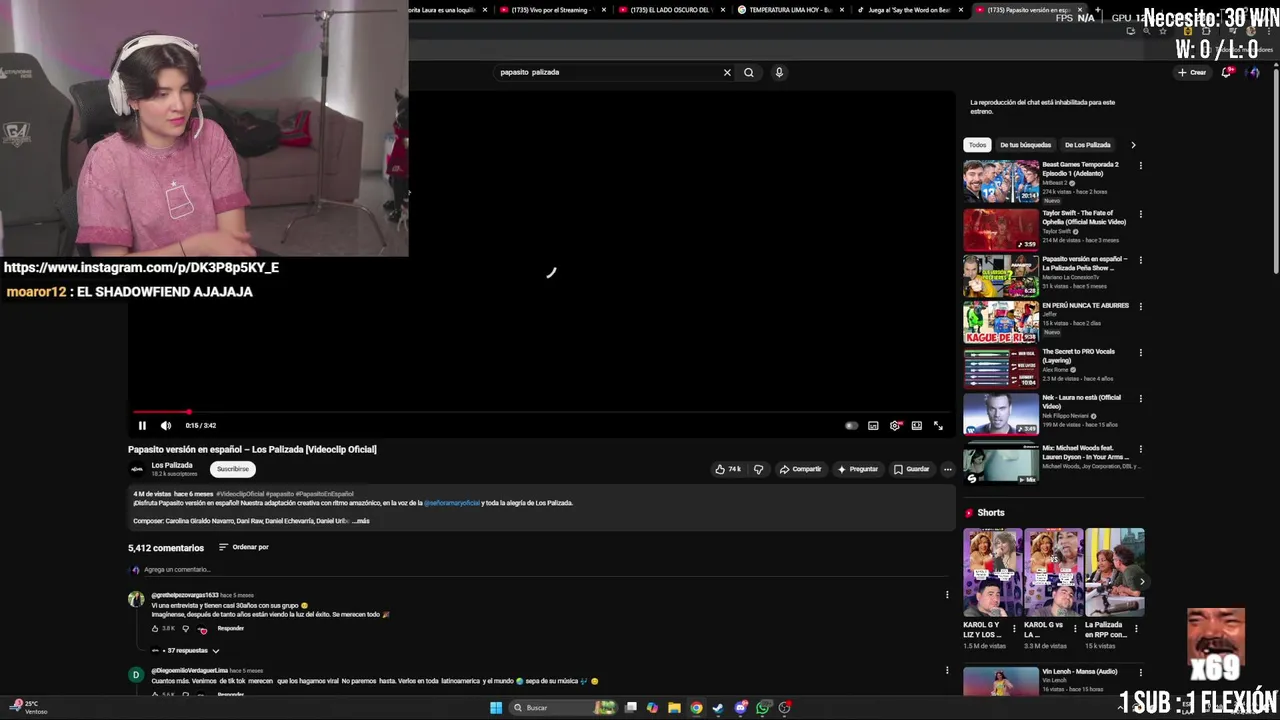Expand description with ...más
This screenshot has width=1280, height=720.
(x=360, y=521)
